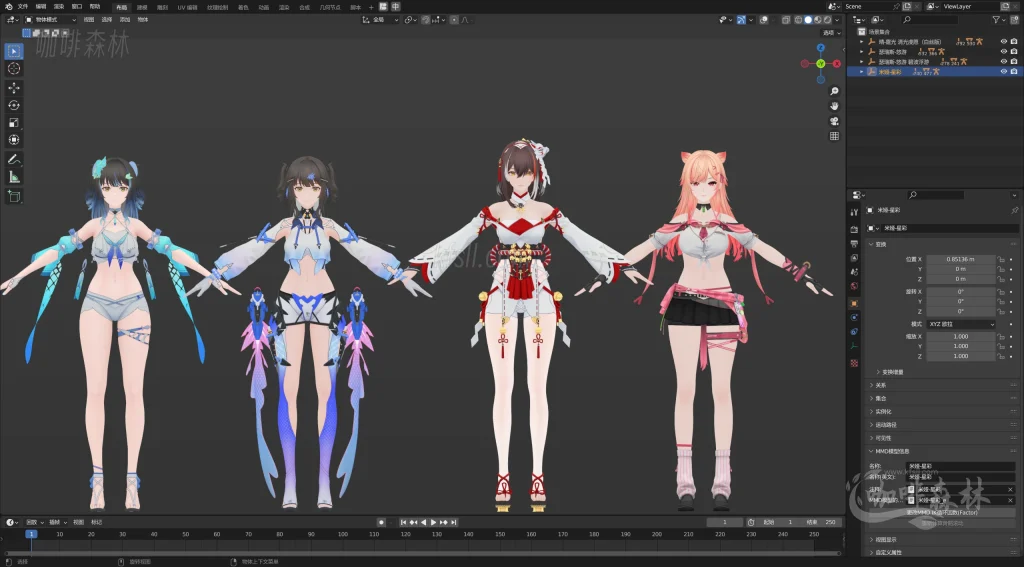Switch to the 动画 animation workspace tab

click(x=263, y=7)
